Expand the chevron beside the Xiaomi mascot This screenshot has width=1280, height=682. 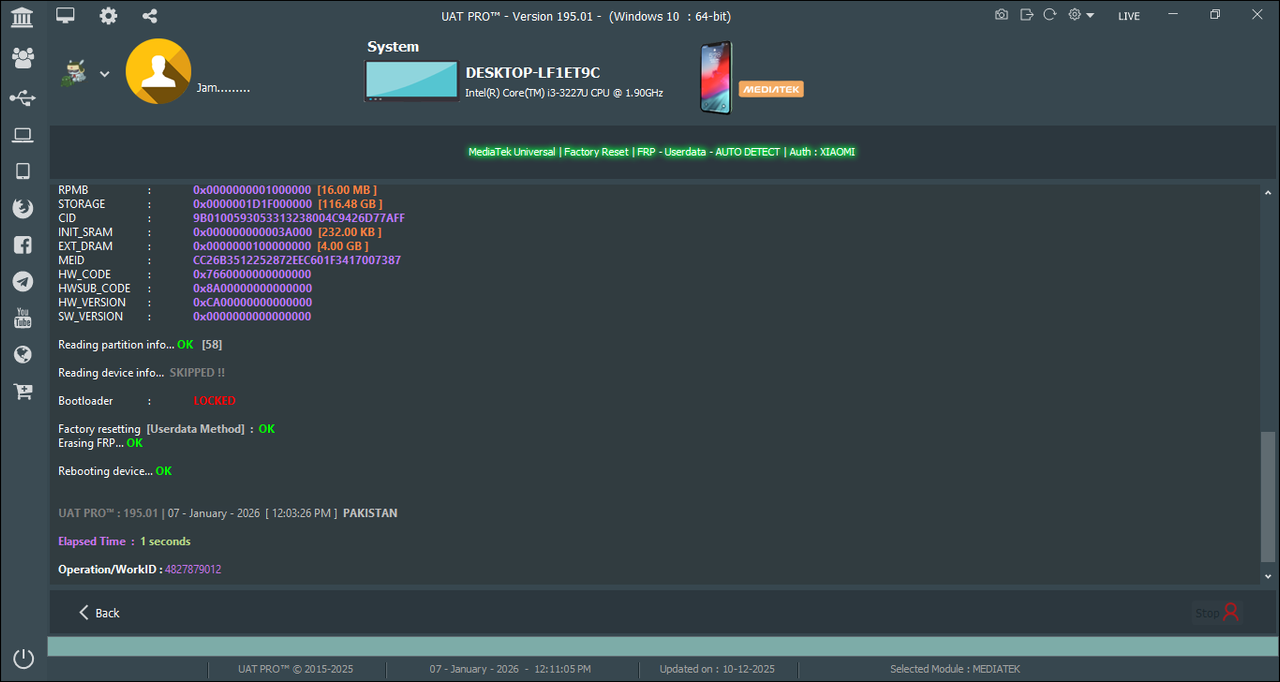point(104,74)
